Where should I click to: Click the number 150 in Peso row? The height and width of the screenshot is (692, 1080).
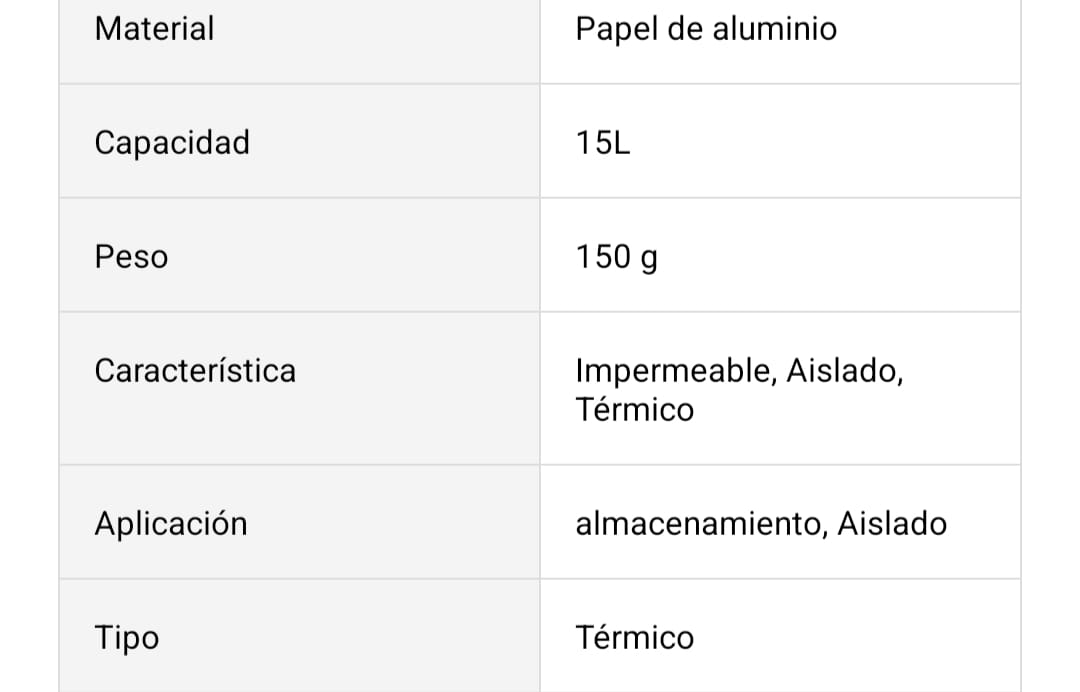point(602,256)
